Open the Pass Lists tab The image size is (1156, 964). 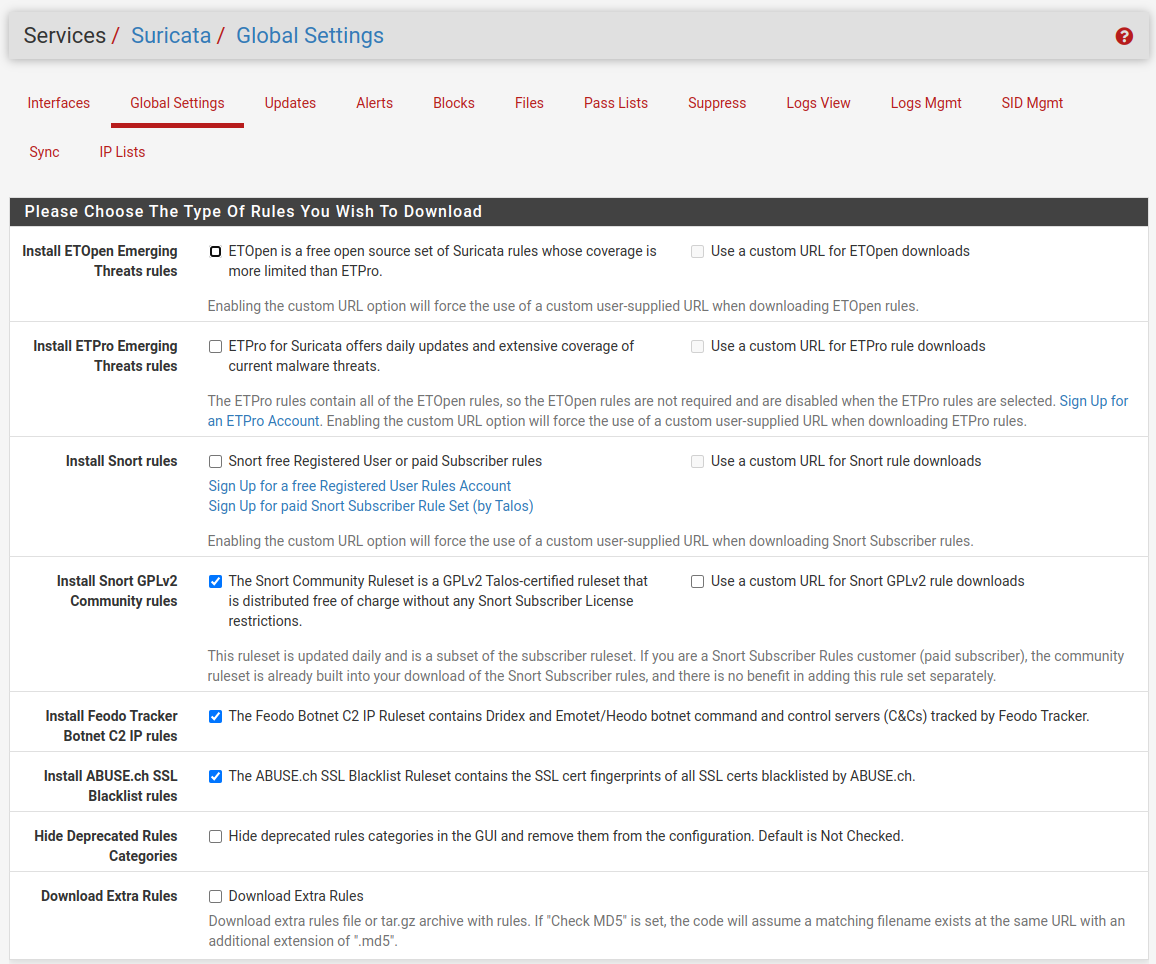tap(615, 103)
